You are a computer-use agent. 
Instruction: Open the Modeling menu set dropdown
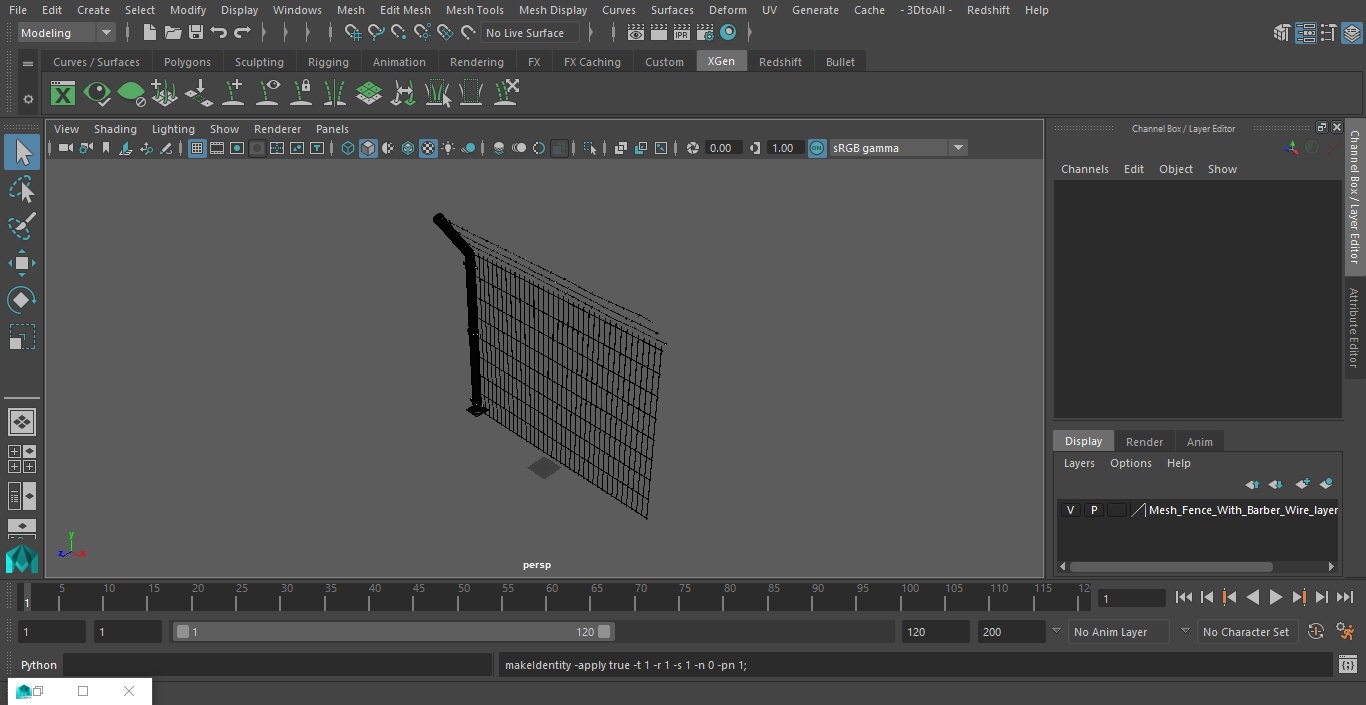(66, 33)
